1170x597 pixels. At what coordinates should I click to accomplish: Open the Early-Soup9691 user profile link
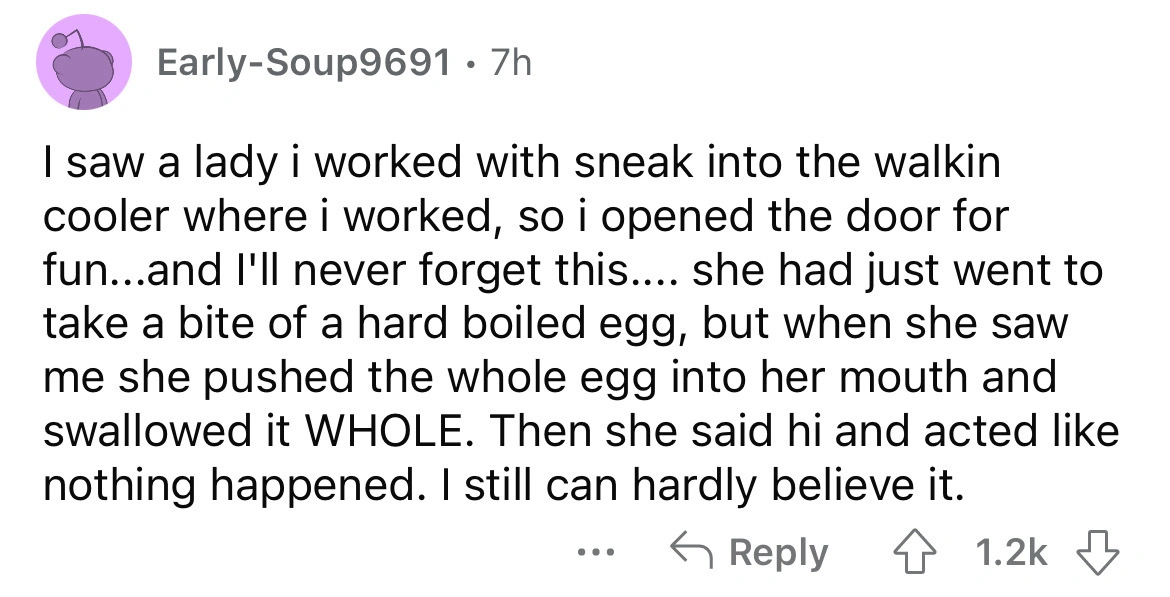click(303, 65)
